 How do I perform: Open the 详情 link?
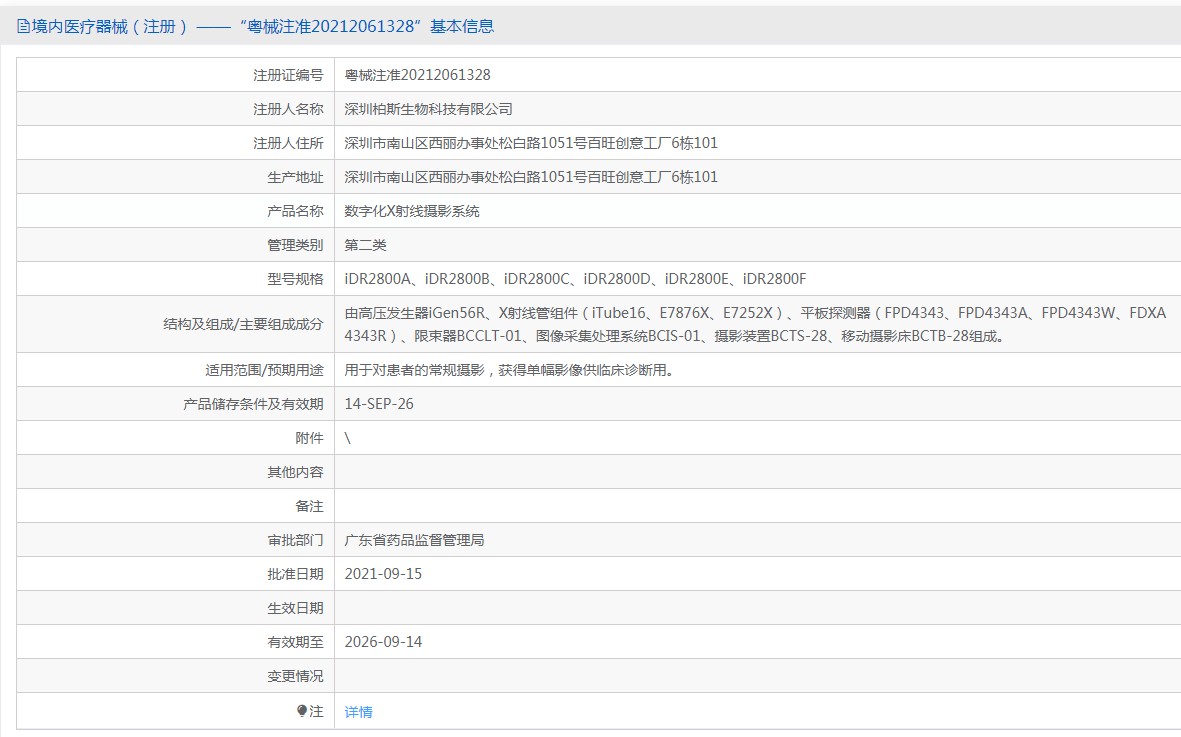(x=359, y=711)
